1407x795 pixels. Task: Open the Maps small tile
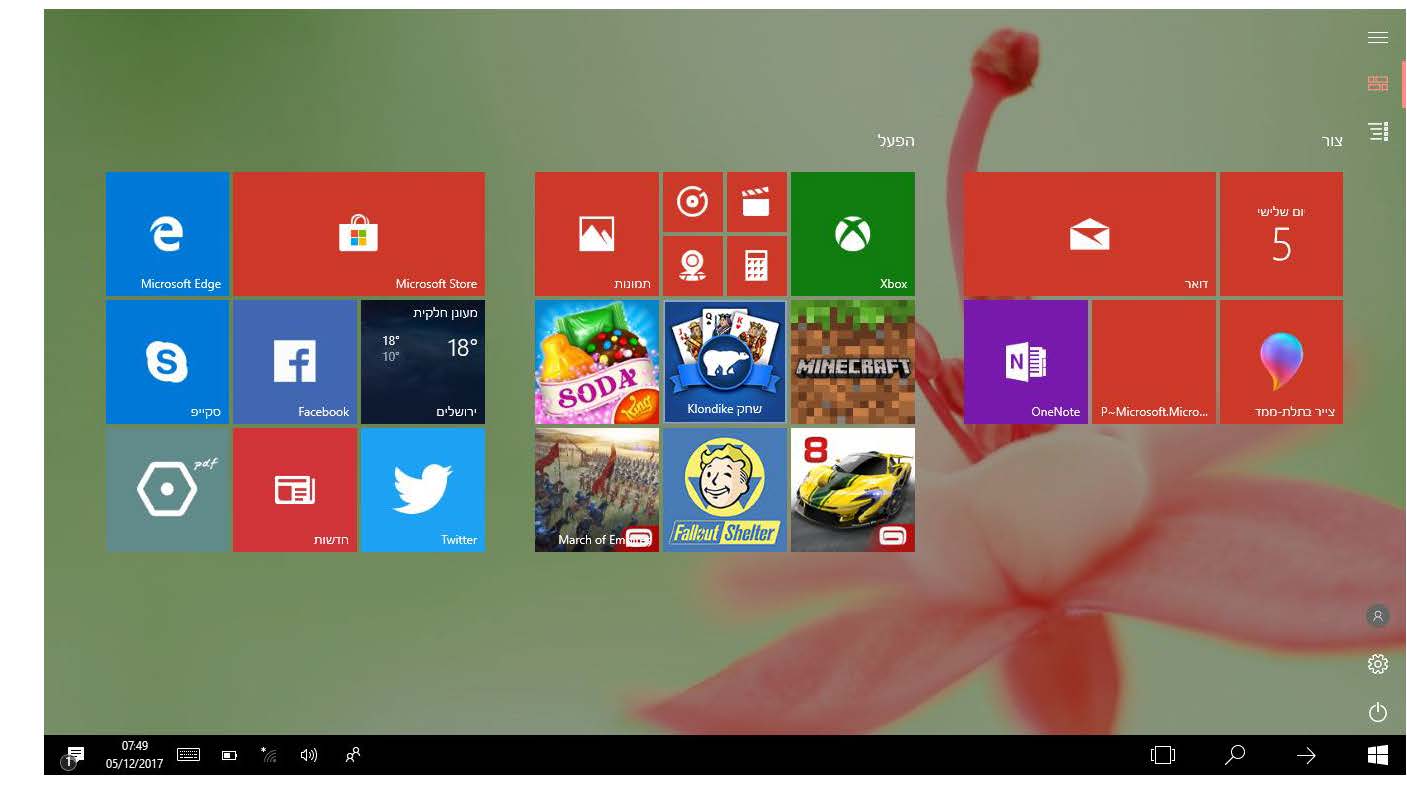(693, 266)
